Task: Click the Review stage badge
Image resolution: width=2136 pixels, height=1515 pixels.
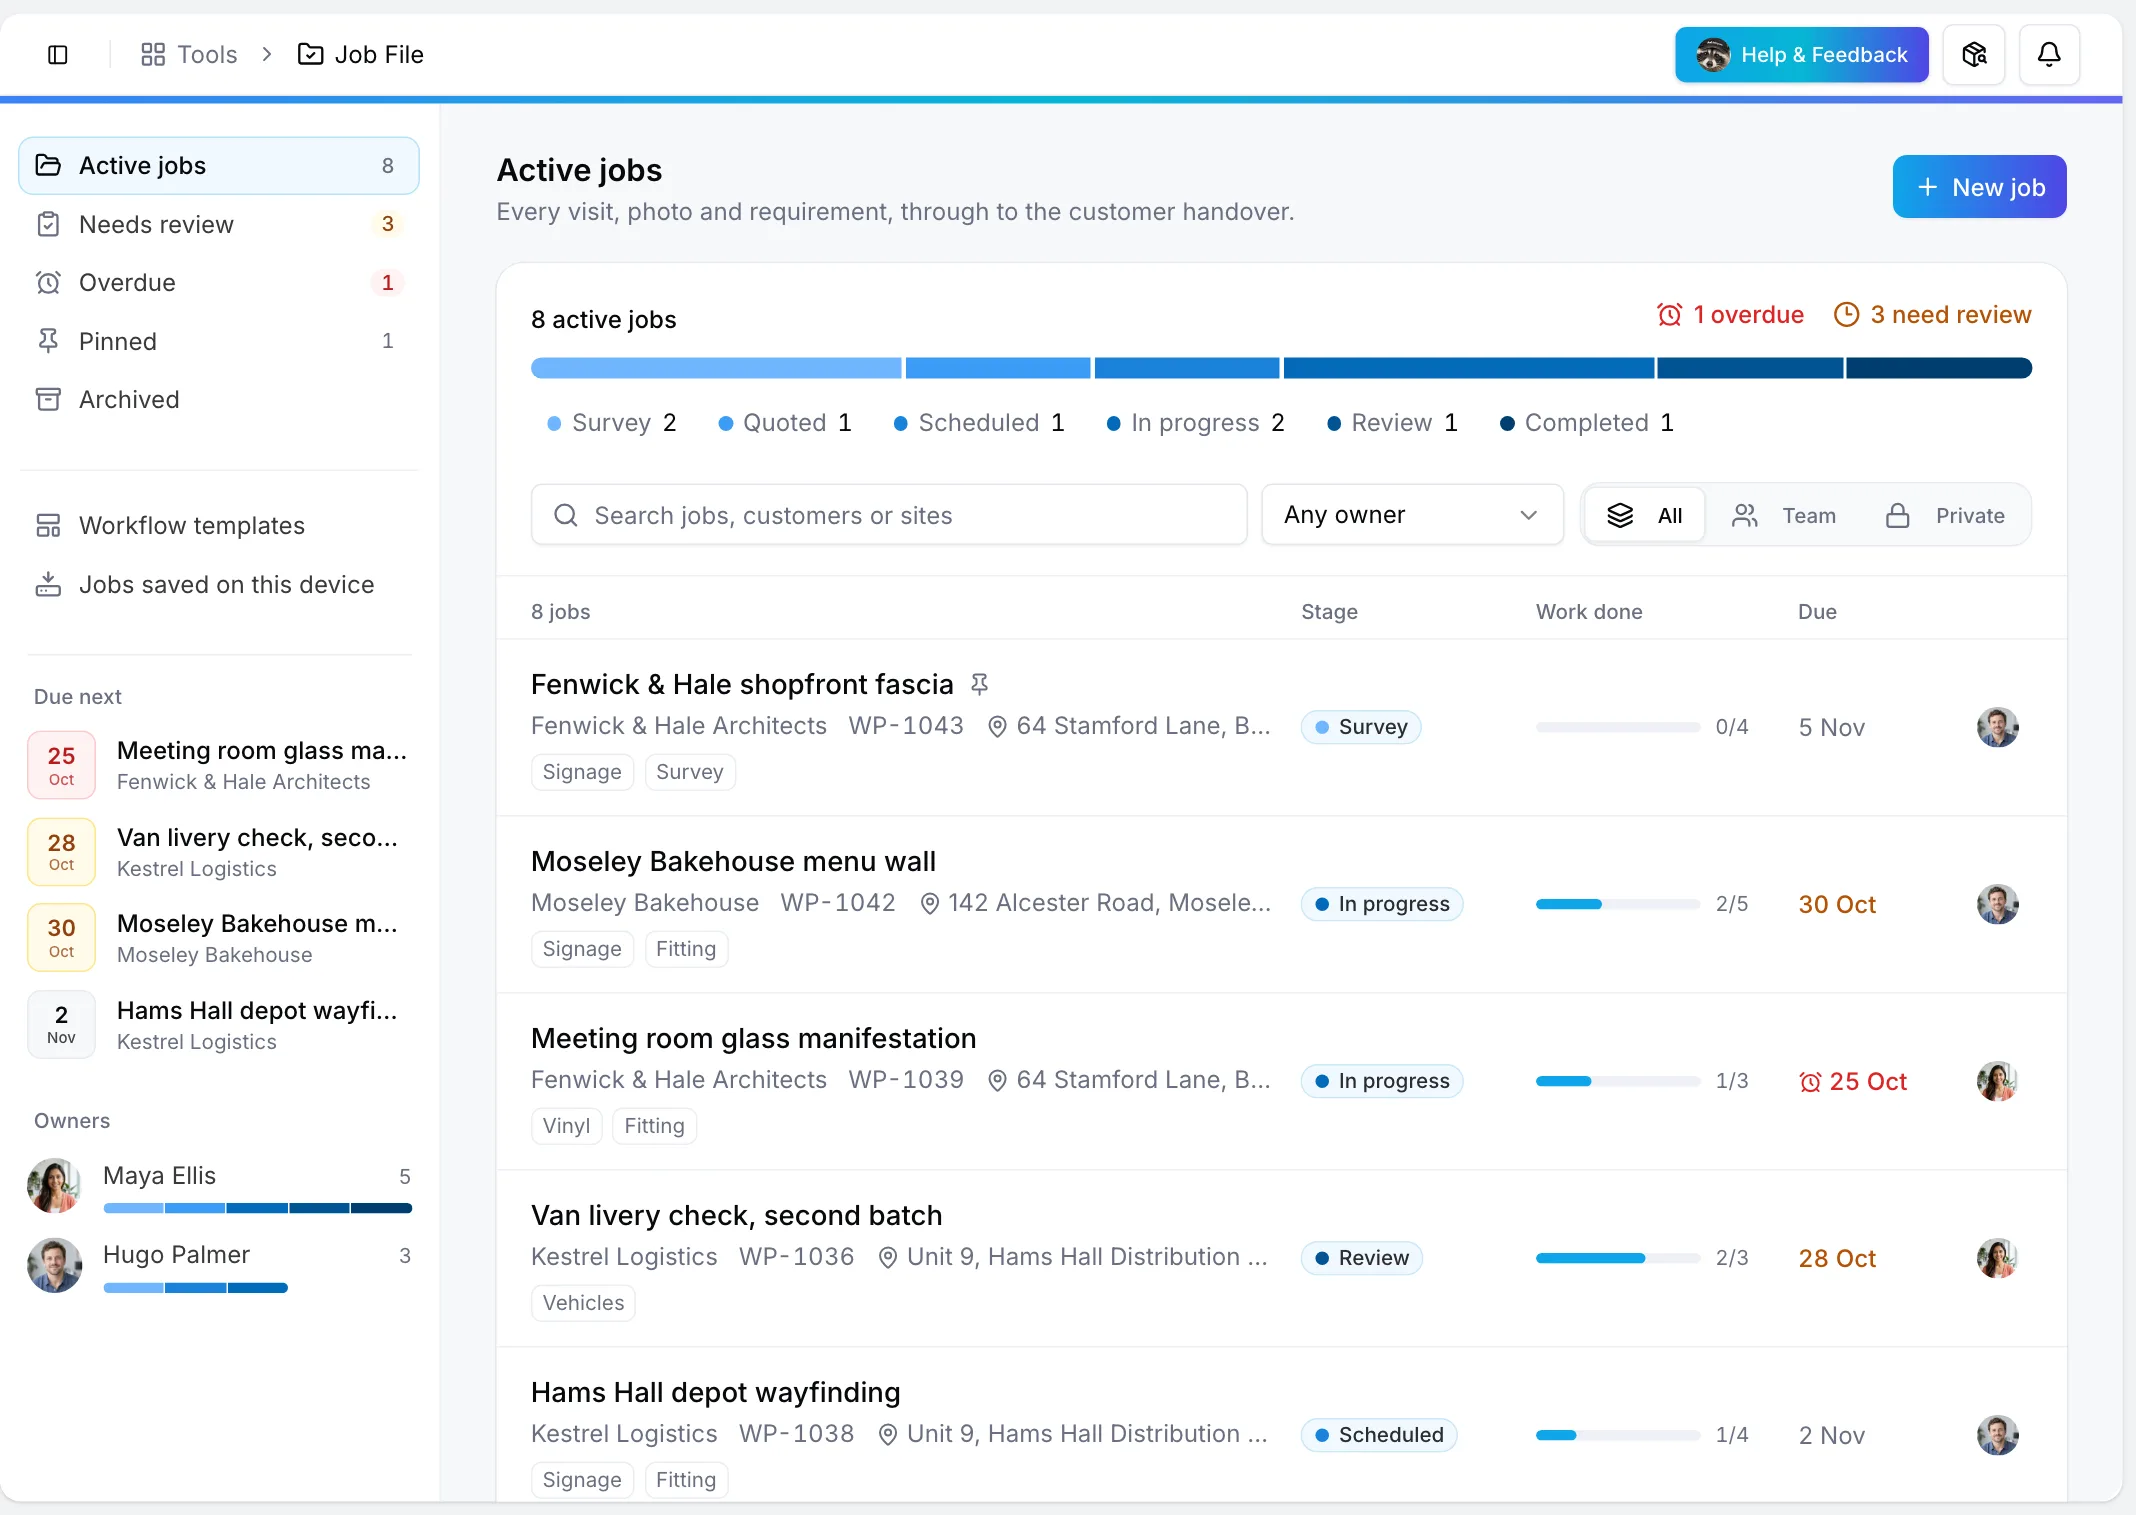Action: (1361, 1258)
